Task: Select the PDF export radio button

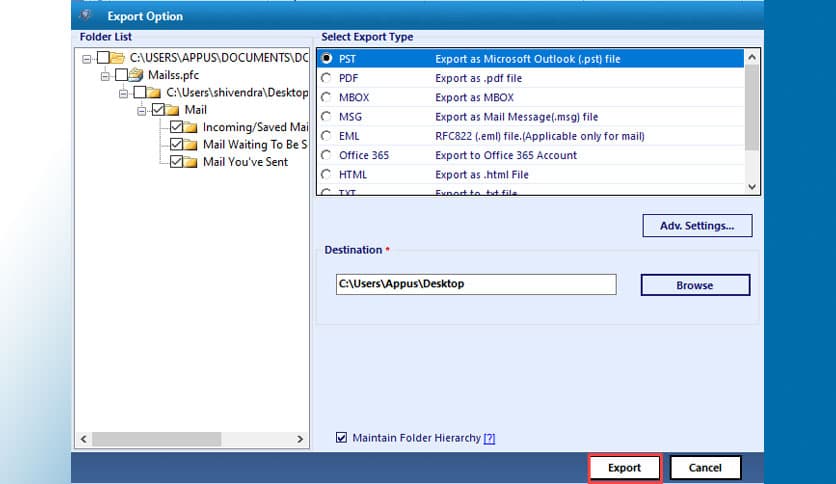Action: (326, 78)
